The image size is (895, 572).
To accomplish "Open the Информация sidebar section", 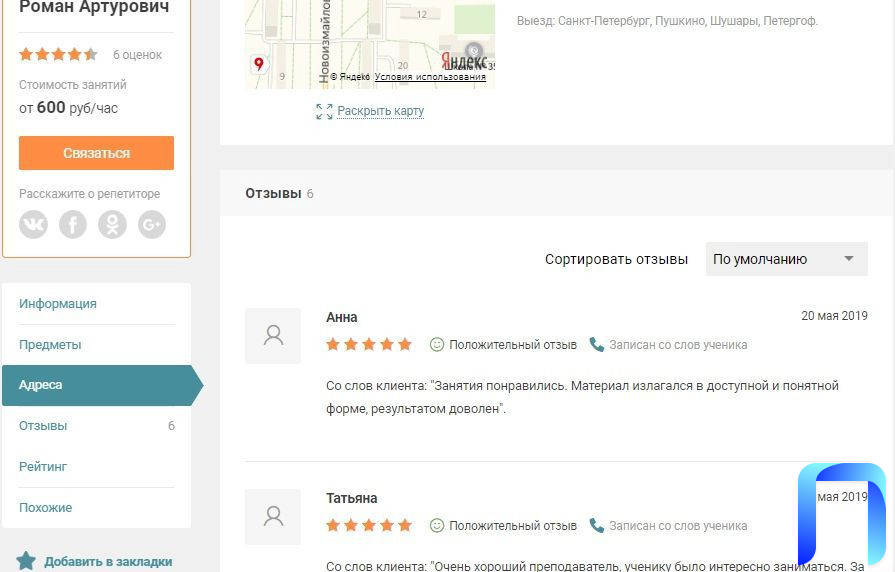I will tap(58, 304).
